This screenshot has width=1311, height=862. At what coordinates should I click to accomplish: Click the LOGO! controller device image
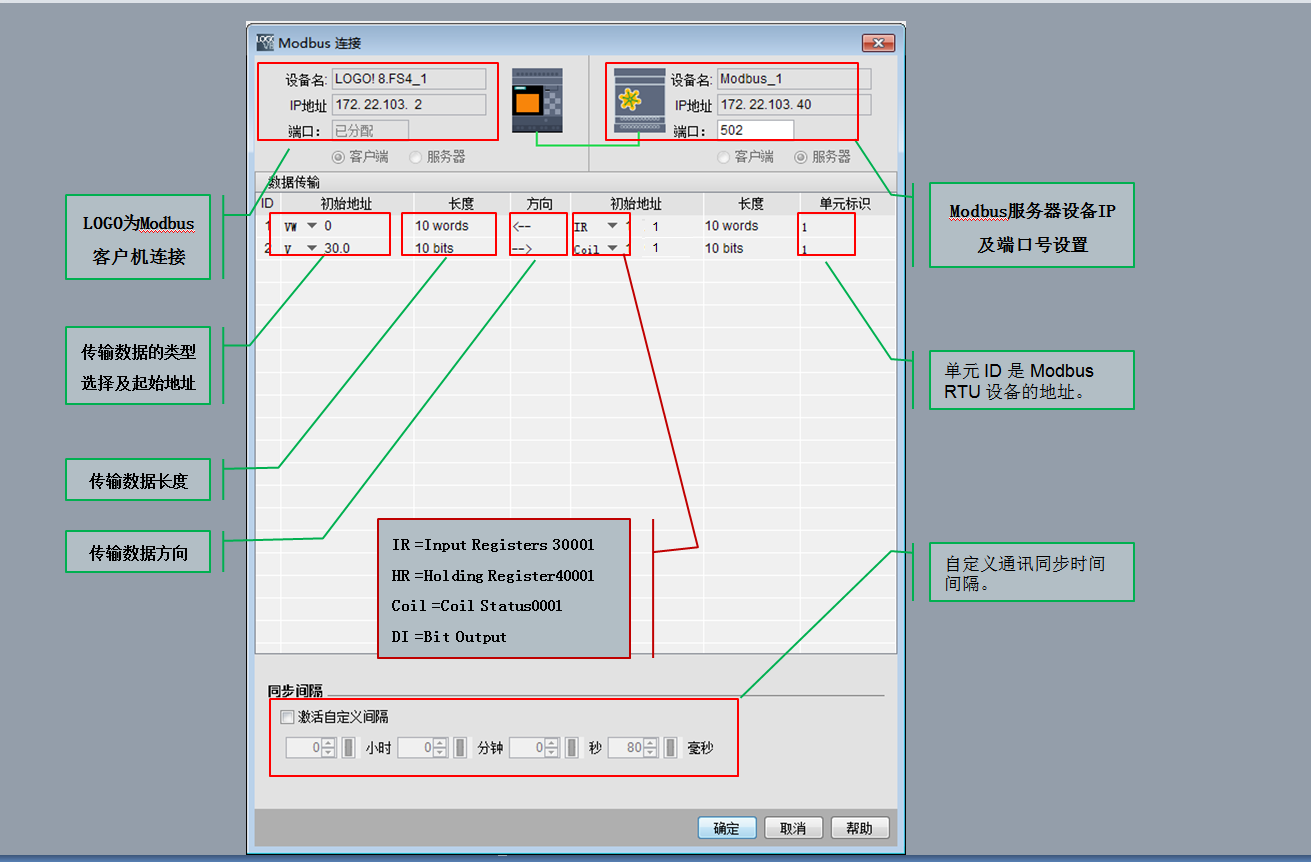point(537,100)
